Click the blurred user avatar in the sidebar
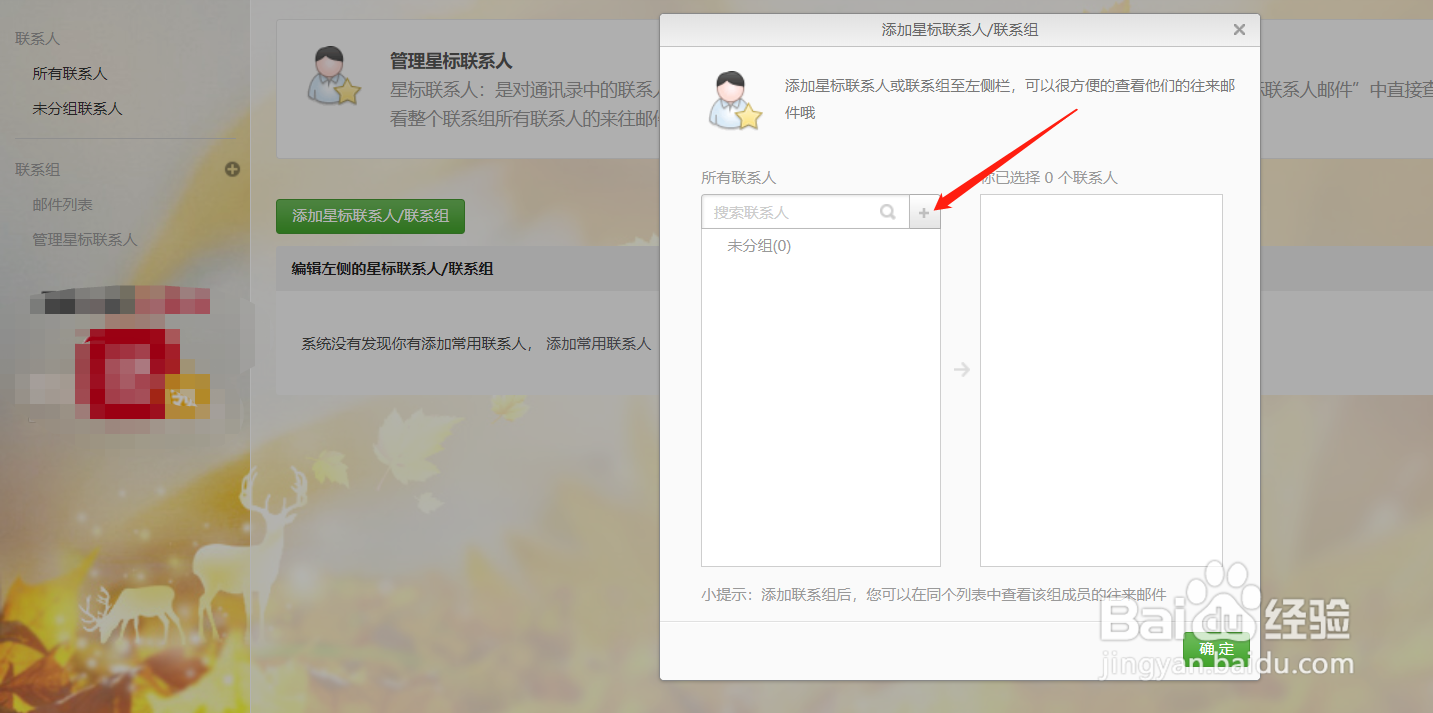1433x713 pixels. coord(118,301)
